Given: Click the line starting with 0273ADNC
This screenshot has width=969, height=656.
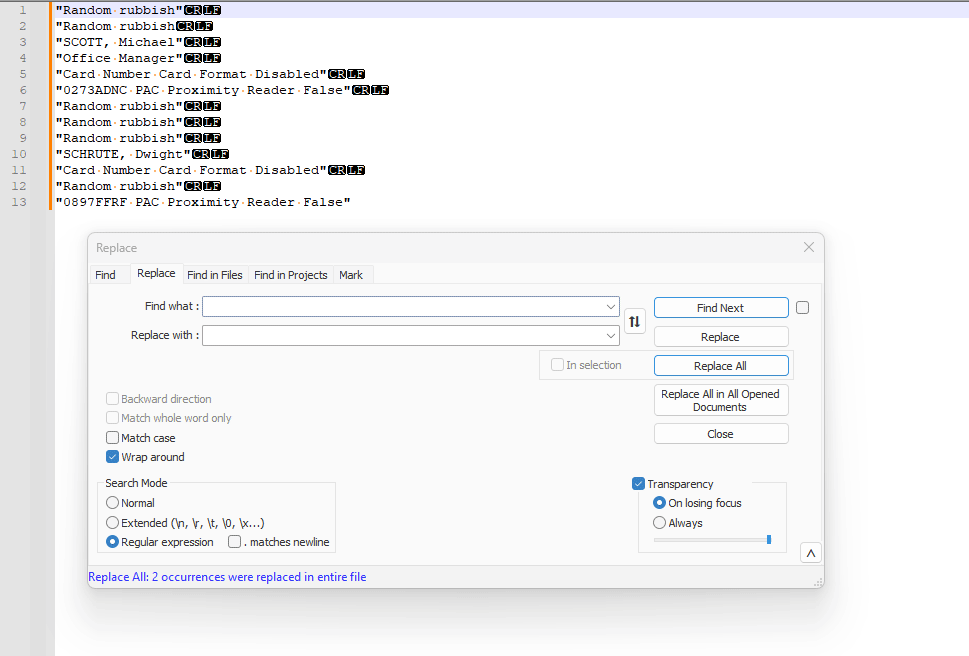Looking at the screenshot, I should click(x=203, y=90).
